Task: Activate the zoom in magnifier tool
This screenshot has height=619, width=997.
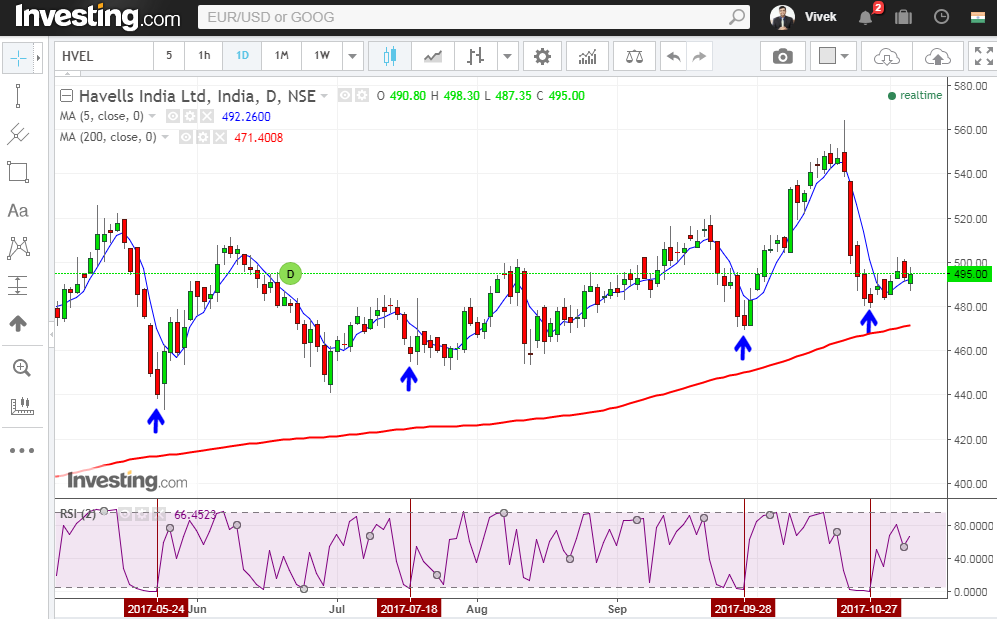Action: point(21,367)
